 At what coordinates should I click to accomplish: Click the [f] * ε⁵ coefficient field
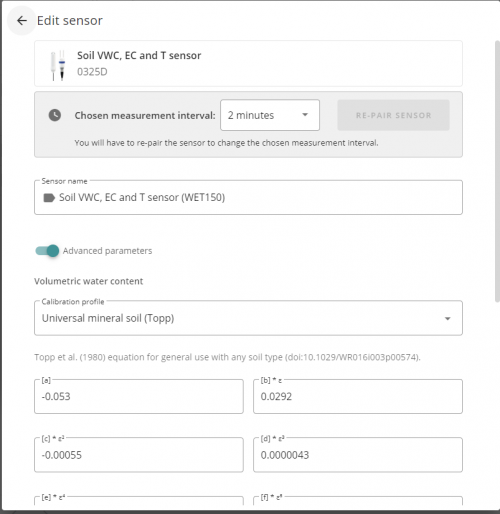[x=358, y=501]
